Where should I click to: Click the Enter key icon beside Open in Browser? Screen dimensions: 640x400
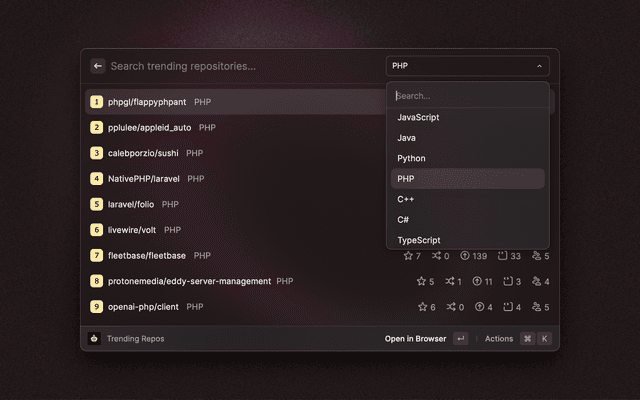pyautogui.click(x=460, y=339)
